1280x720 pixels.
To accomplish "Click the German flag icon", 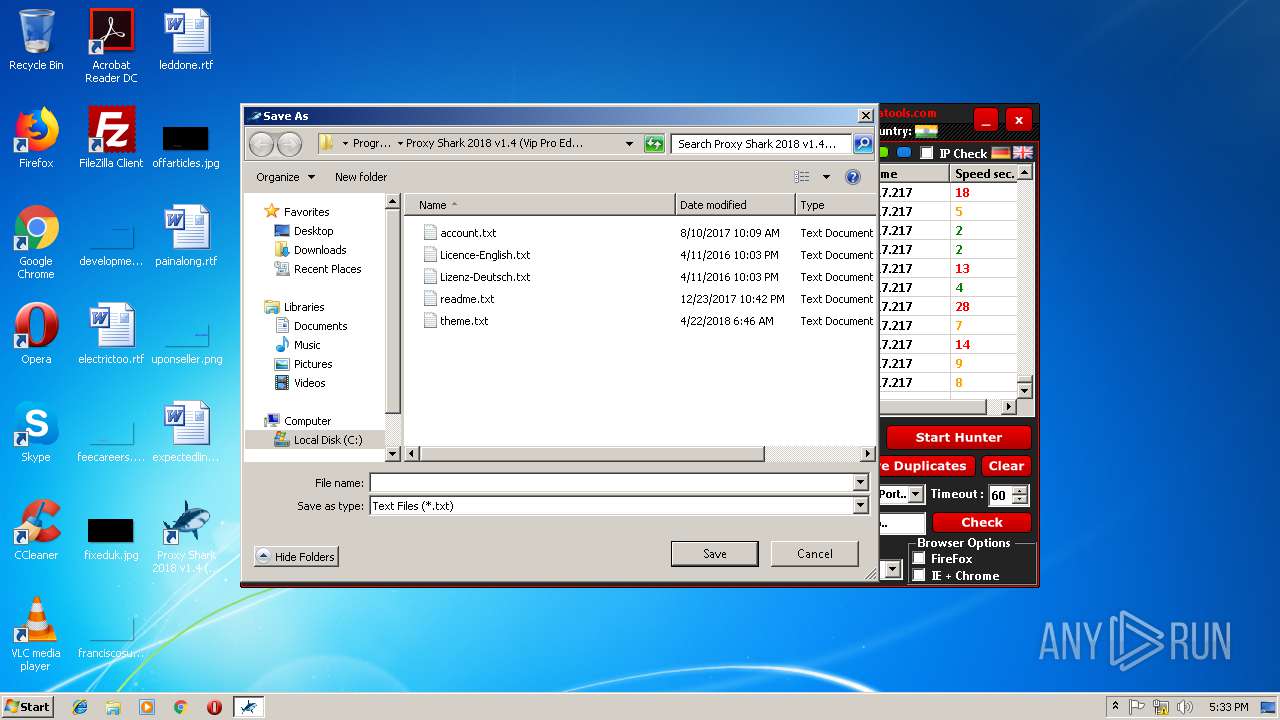I will pyautogui.click(x=1001, y=153).
